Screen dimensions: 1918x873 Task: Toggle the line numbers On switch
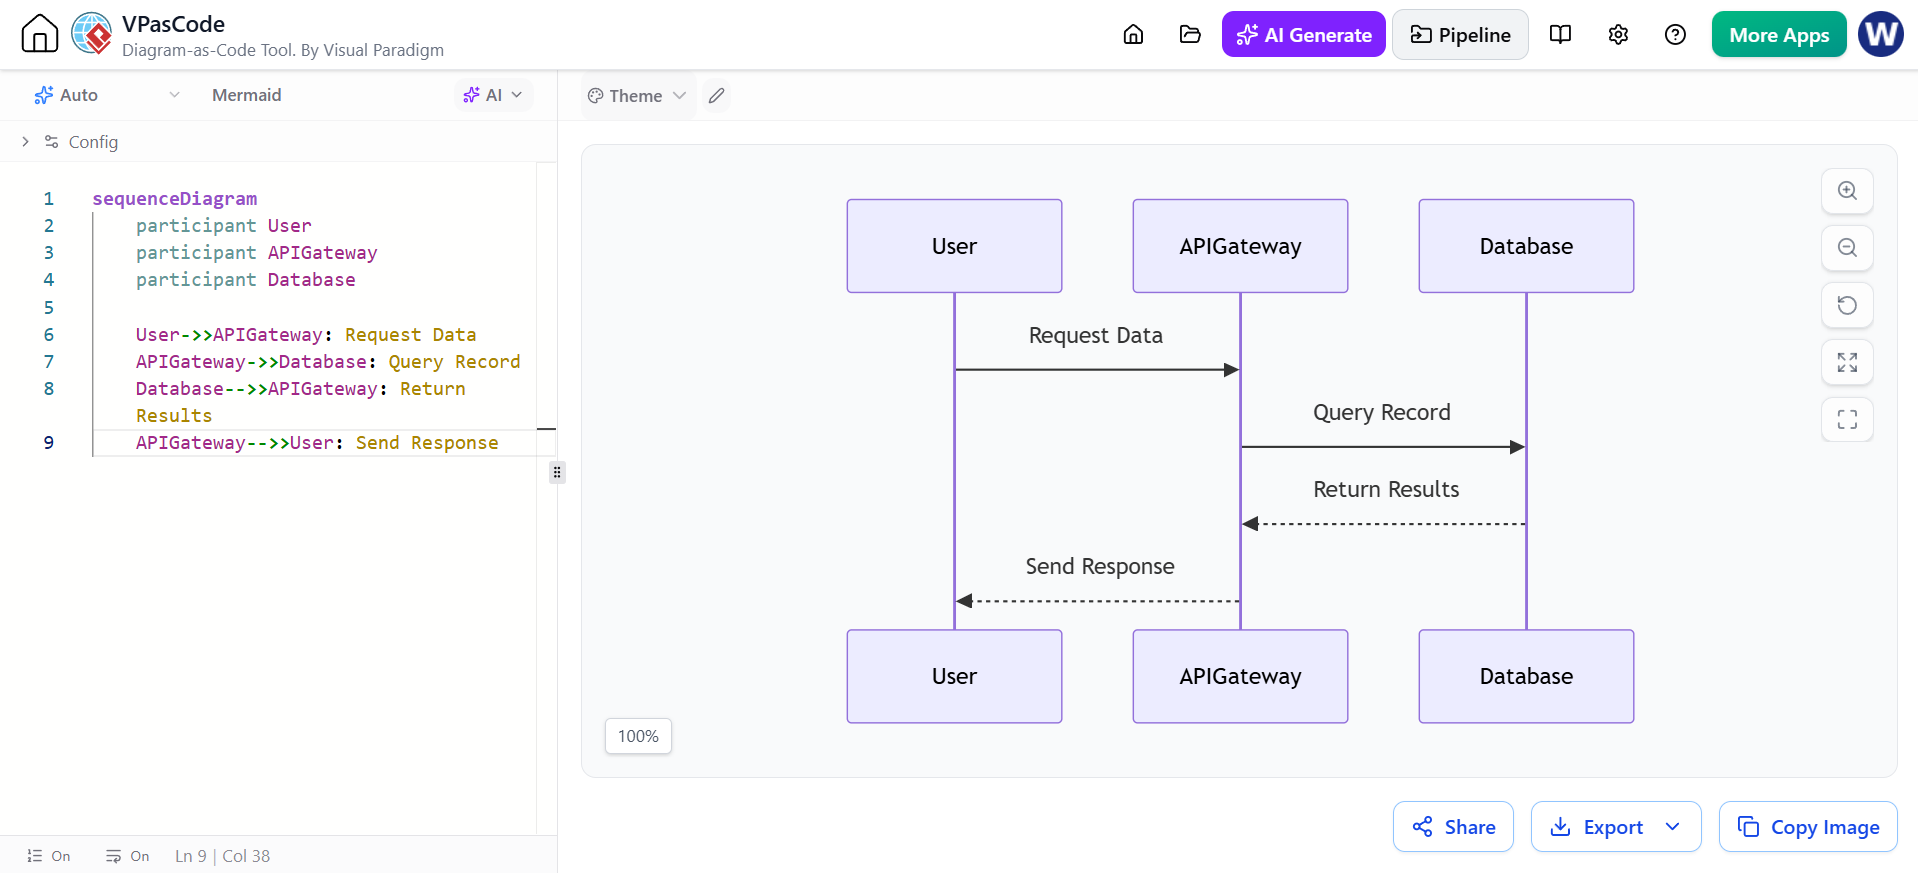tap(48, 856)
